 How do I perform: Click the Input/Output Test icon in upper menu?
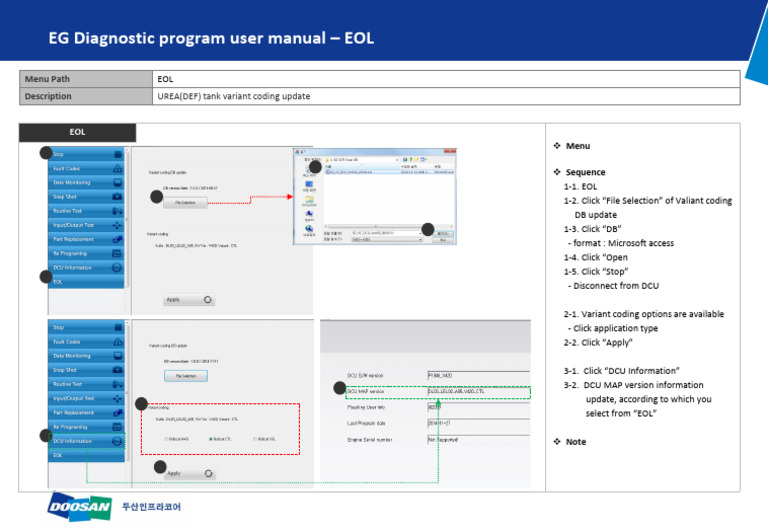[x=118, y=226]
